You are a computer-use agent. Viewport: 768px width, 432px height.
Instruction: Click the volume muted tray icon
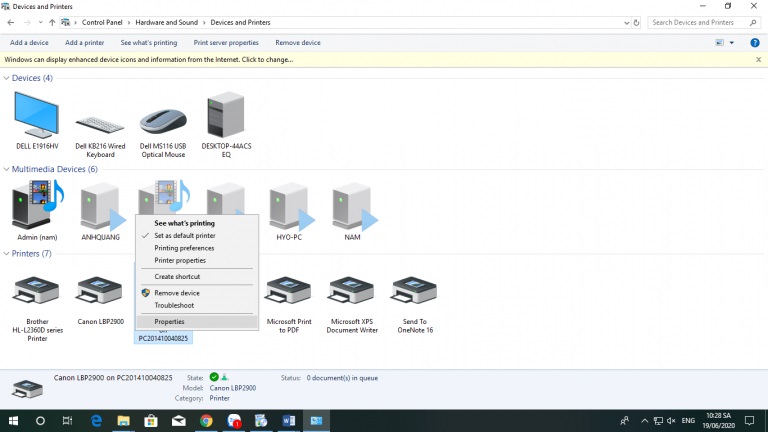[x=671, y=421]
